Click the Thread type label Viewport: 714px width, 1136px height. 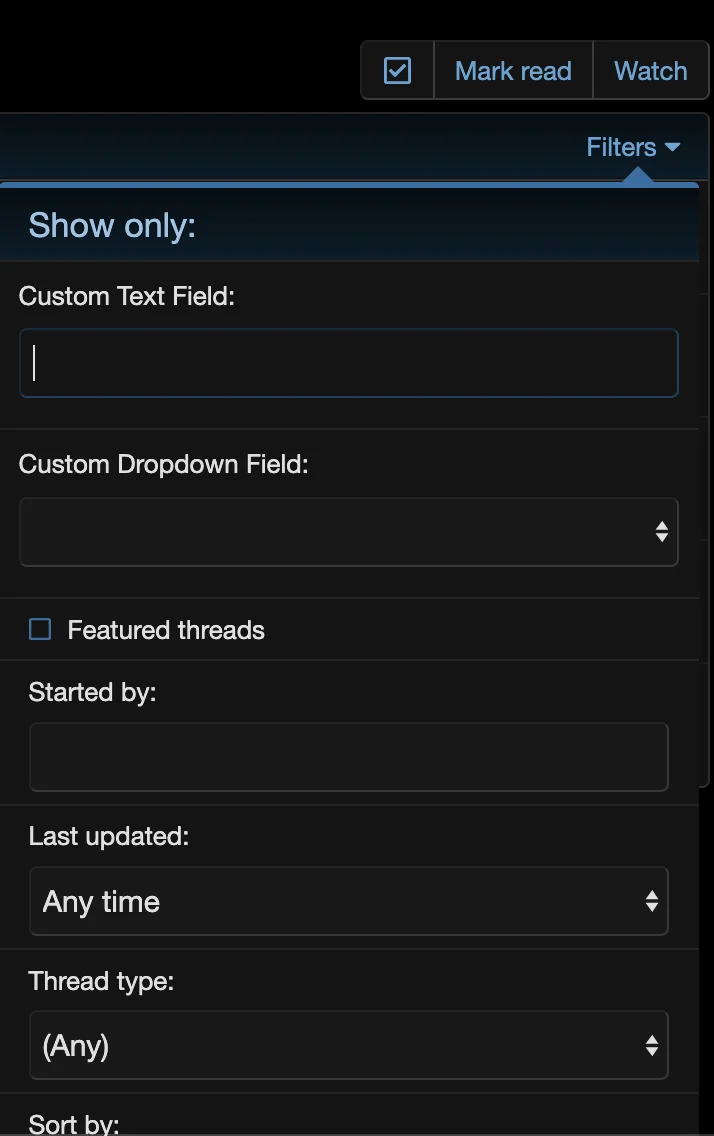coord(101,981)
